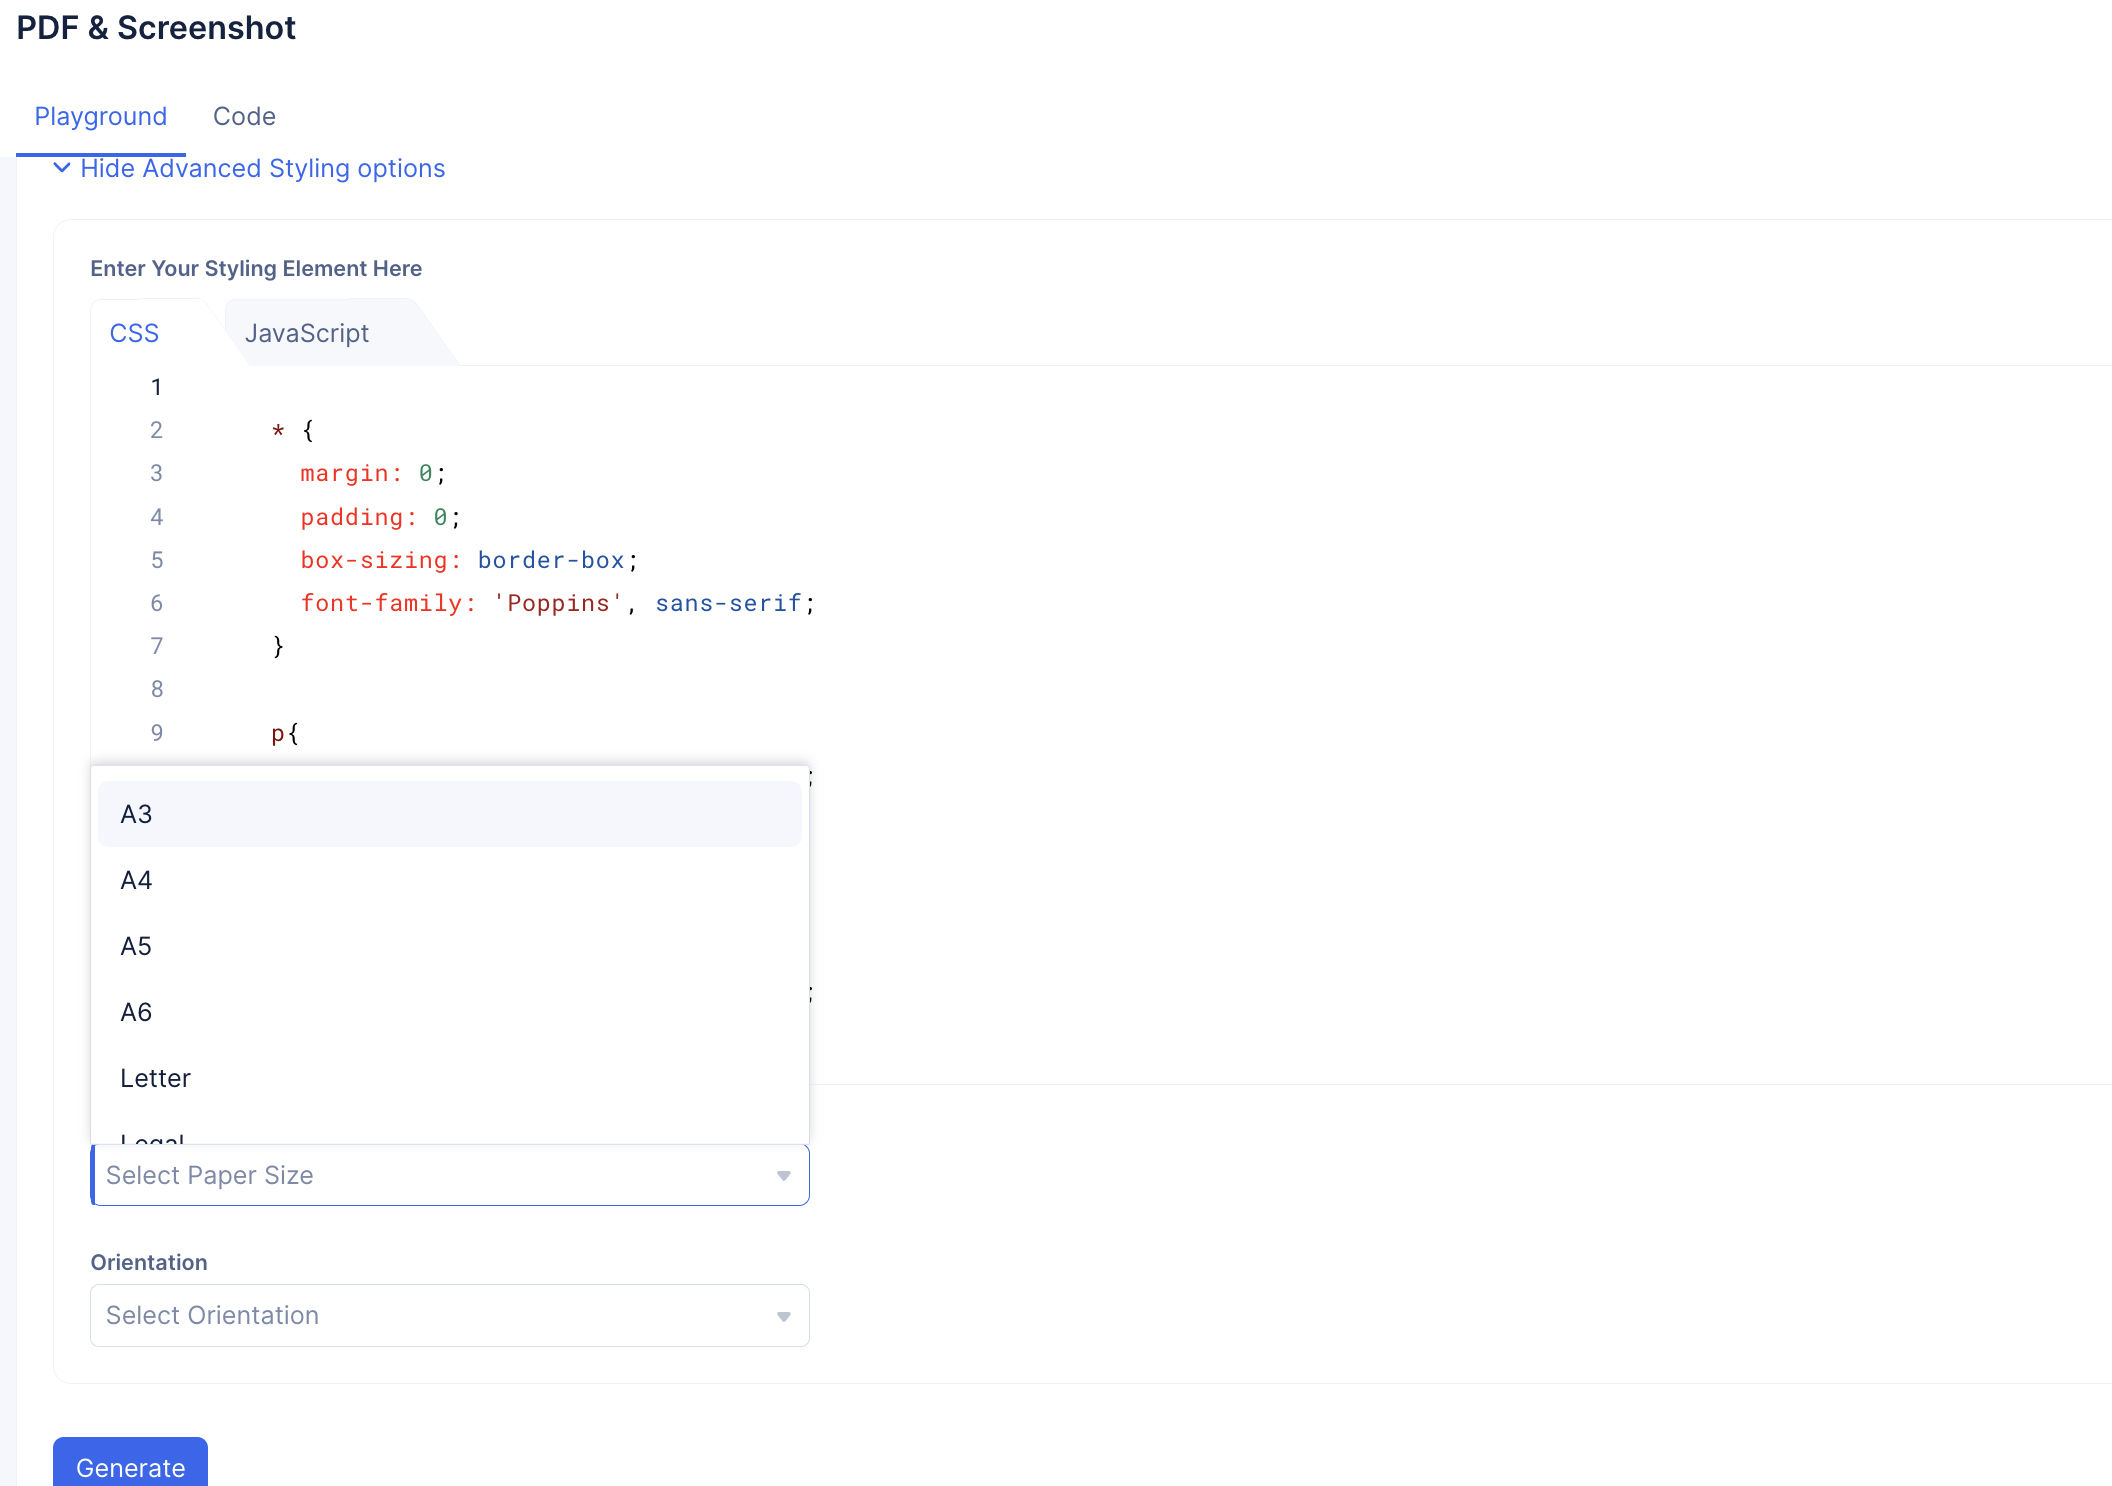This screenshot has height=1486, width=2112.
Task: Pick A5 paper size option
Action: coord(137,946)
